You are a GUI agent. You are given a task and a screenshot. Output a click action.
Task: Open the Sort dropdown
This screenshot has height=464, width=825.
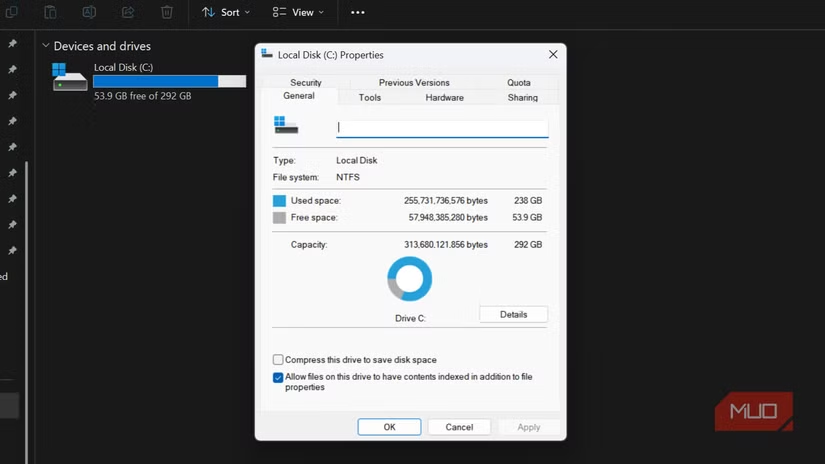click(226, 12)
